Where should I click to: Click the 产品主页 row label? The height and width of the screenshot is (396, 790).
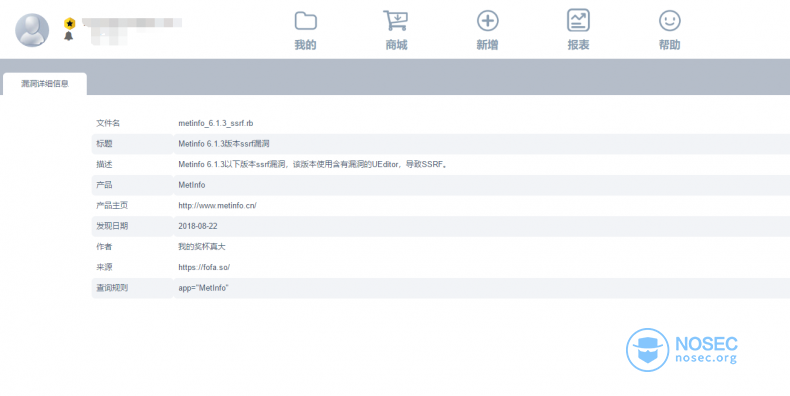pyautogui.click(x=112, y=206)
